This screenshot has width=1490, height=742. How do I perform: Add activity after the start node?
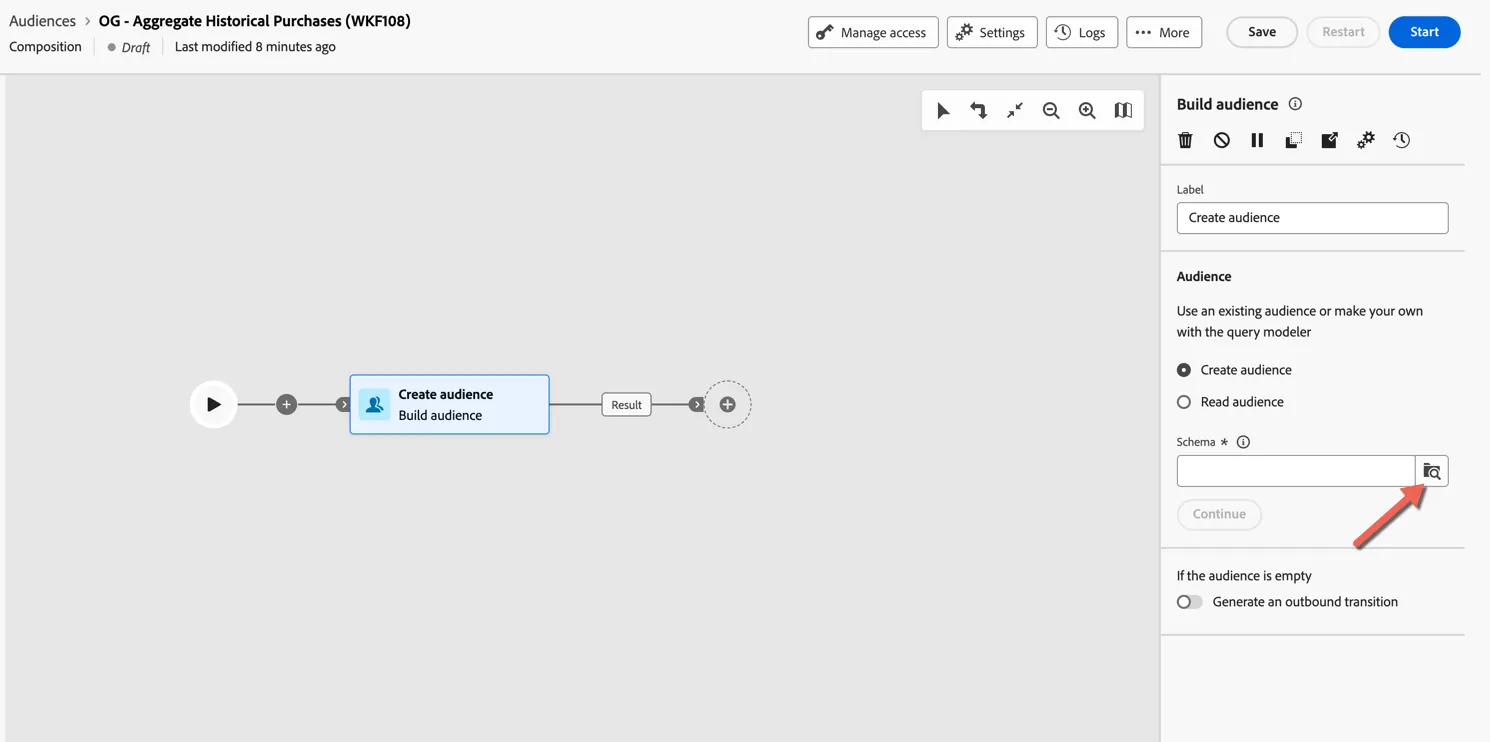(x=286, y=404)
